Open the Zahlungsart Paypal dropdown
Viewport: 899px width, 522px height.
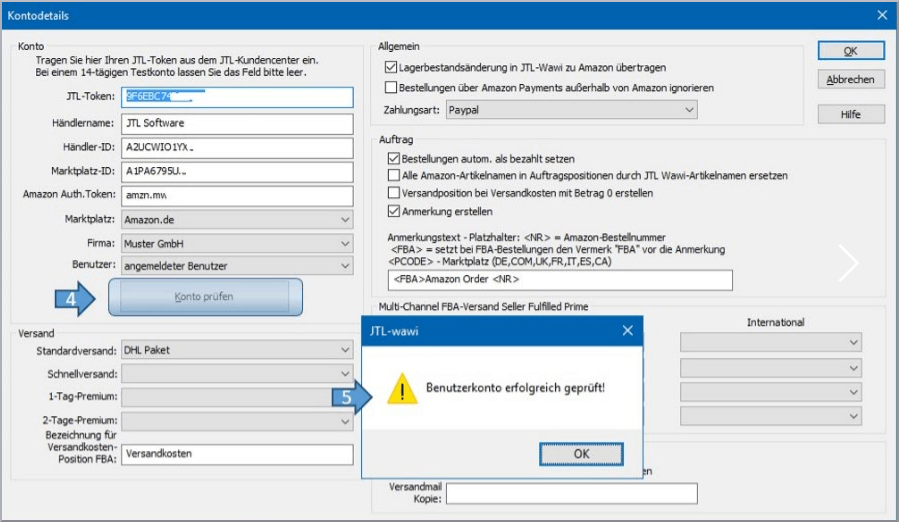click(x=572, y=110)
